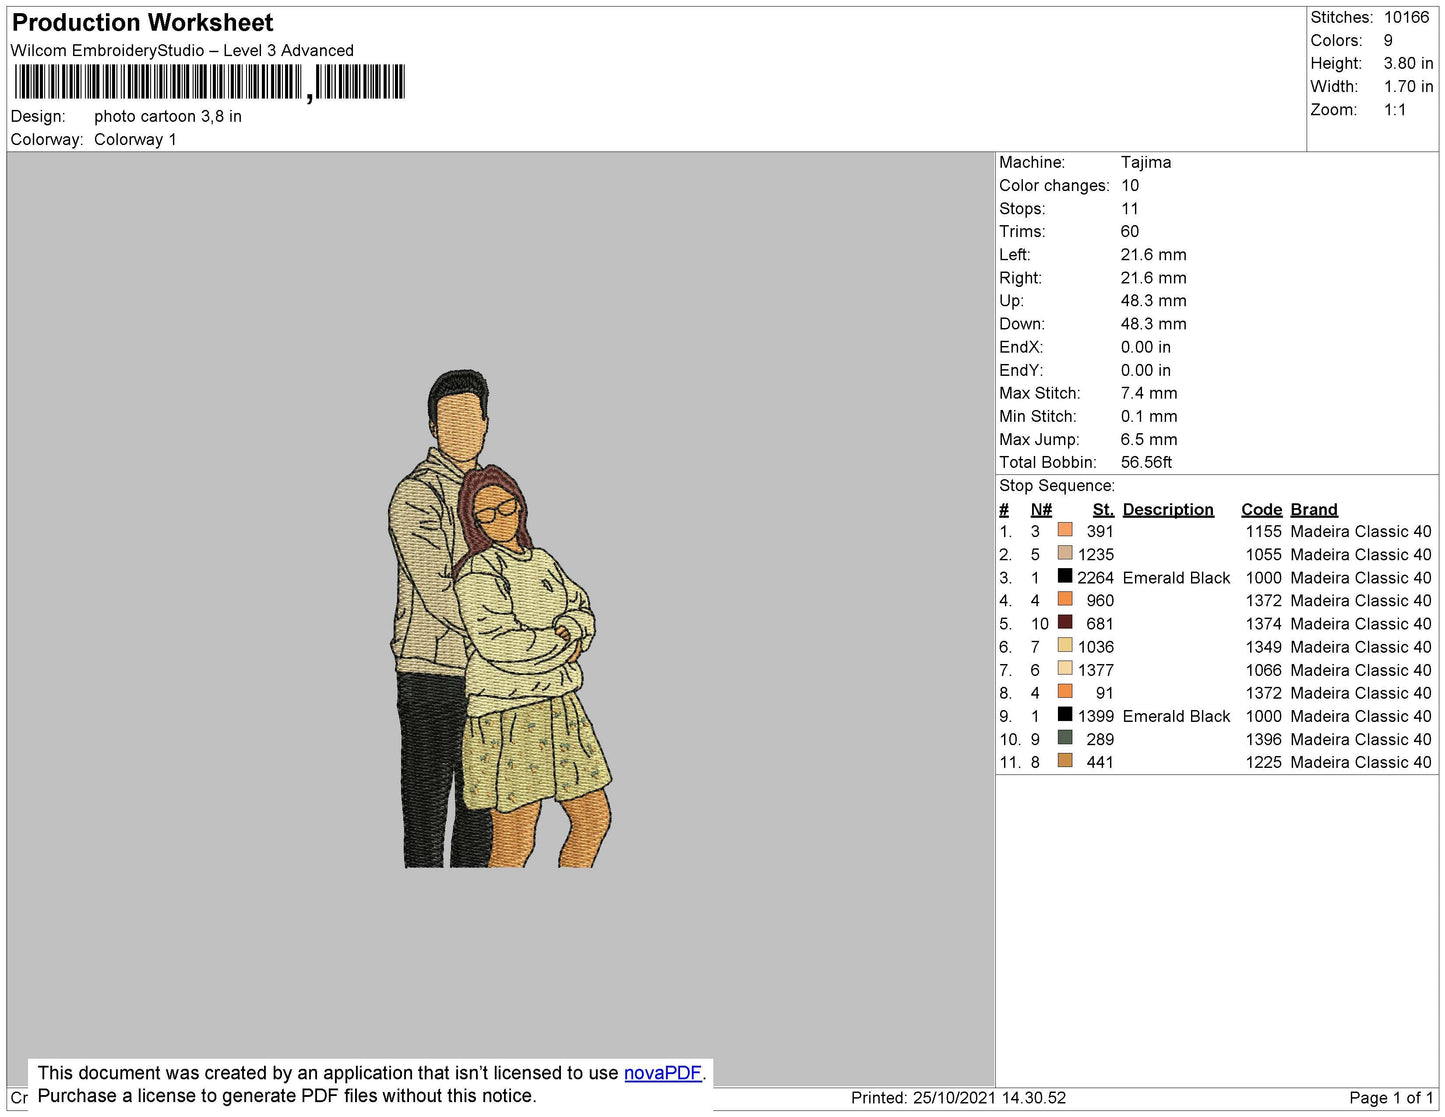Screen dimensions: 1445x1117
Task: Click stitch count '2264' in row 3
Action: point(1095,578)
